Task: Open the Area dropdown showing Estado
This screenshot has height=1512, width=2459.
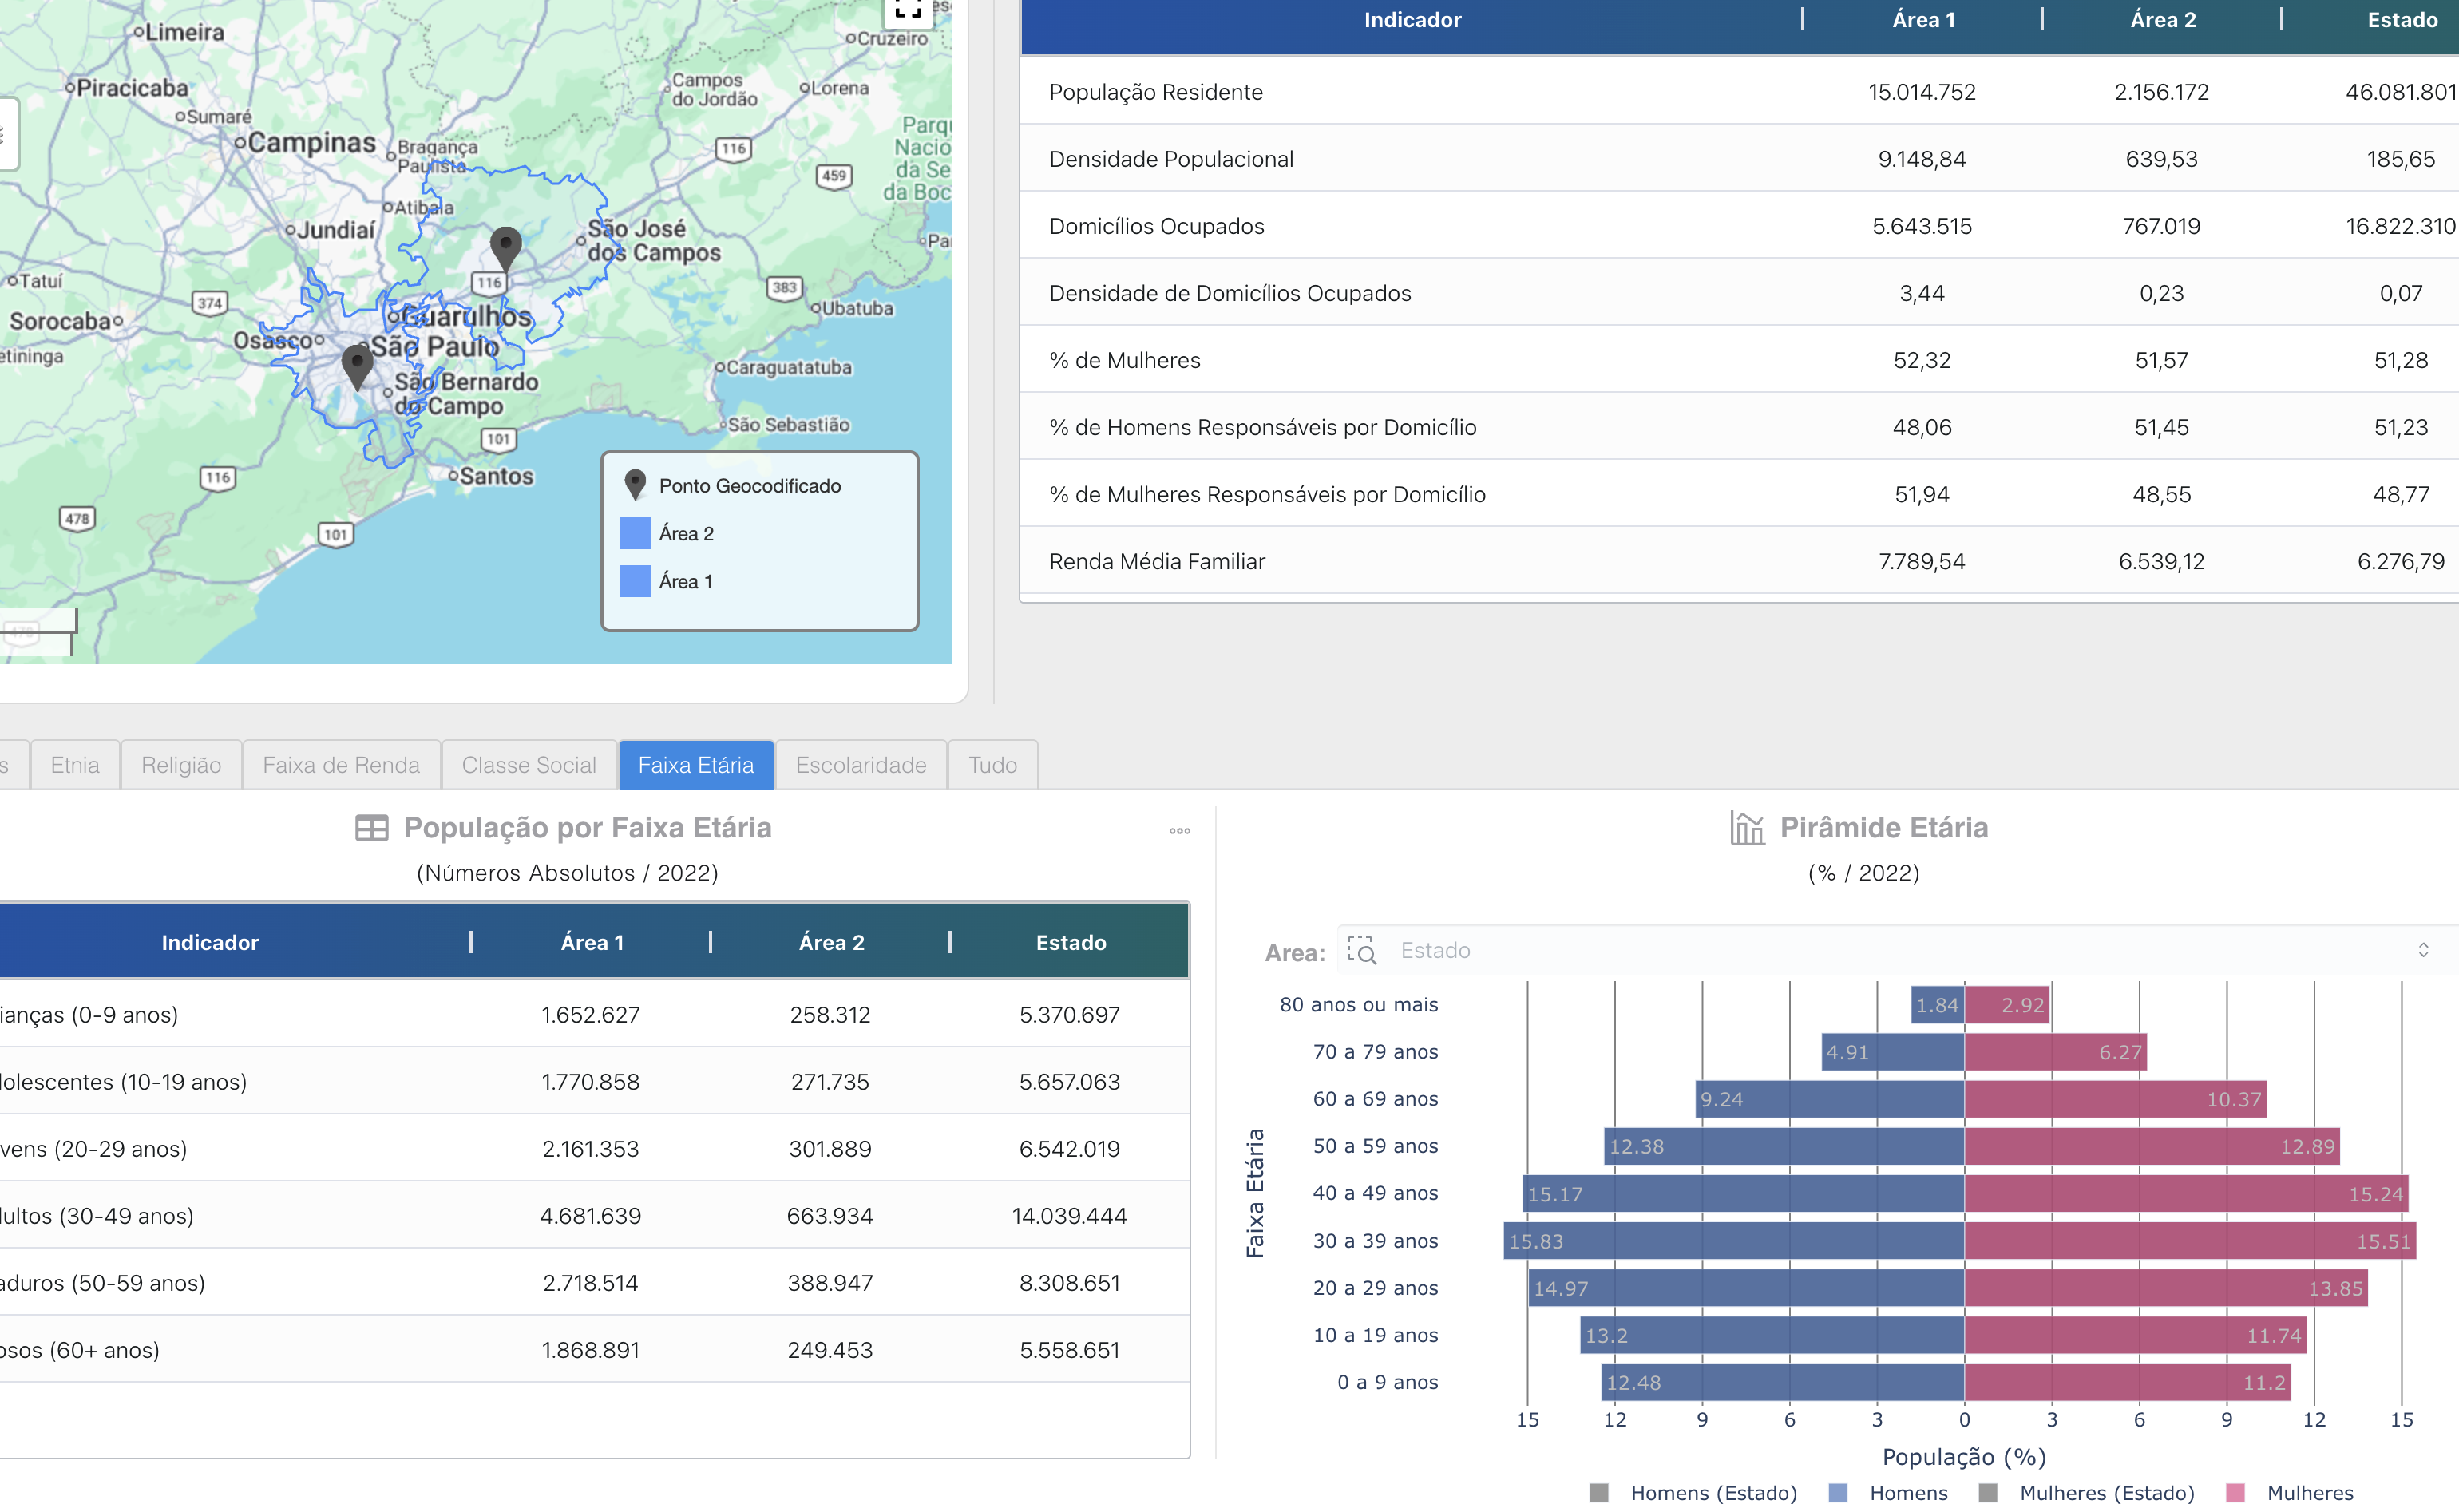Action: [x=1897, y=950]
